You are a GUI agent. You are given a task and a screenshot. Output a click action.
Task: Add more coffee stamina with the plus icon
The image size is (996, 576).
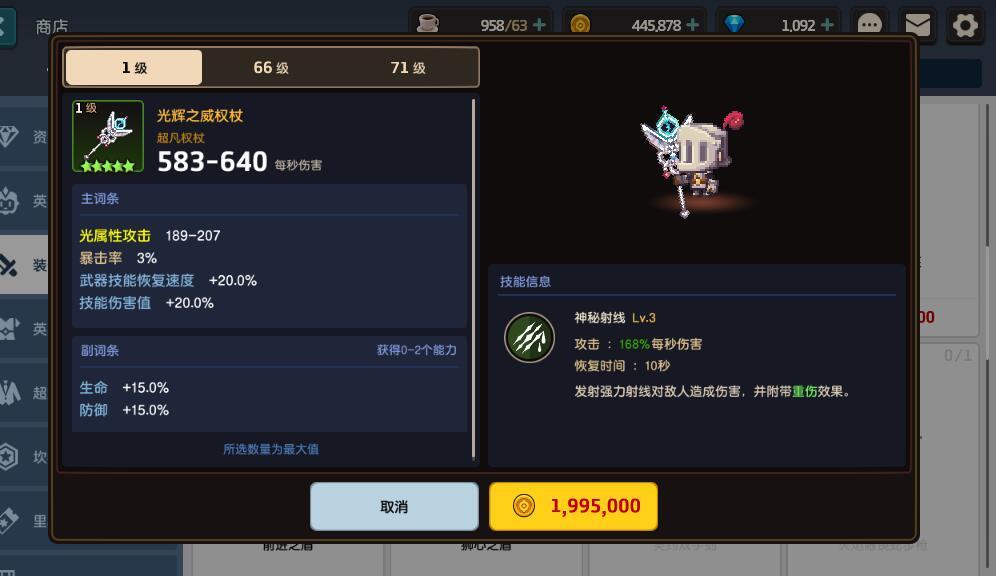click(x=539, y=25)
